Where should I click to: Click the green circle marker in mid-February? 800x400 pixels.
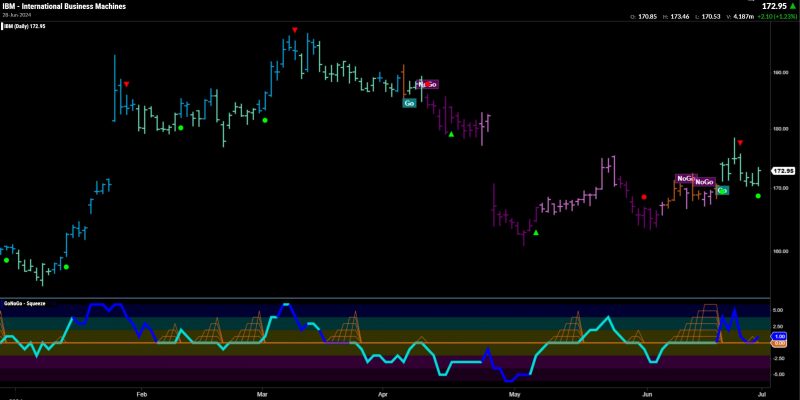click(x=180, y=128)
